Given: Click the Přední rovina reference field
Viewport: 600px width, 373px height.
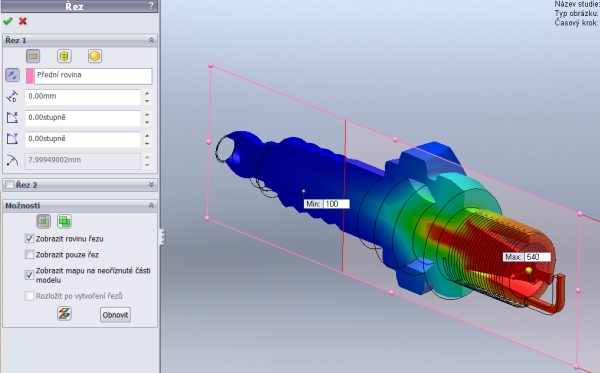Looking at the screenshot, I should [x=93, y=76].
